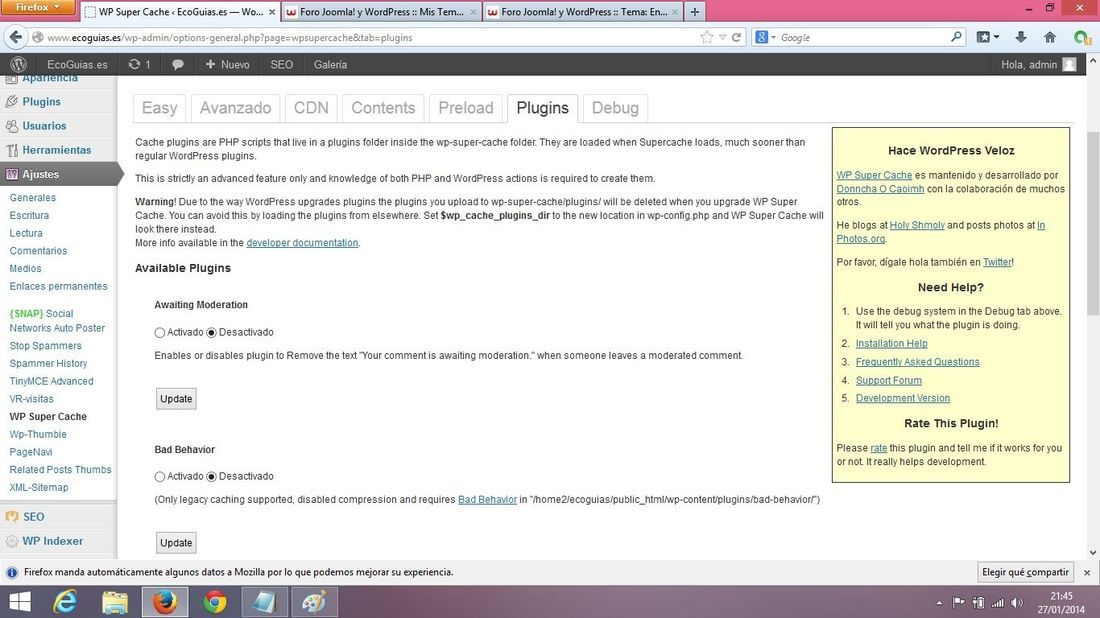Select Activado for Awaiting Moderation

(x=159, y=332)
